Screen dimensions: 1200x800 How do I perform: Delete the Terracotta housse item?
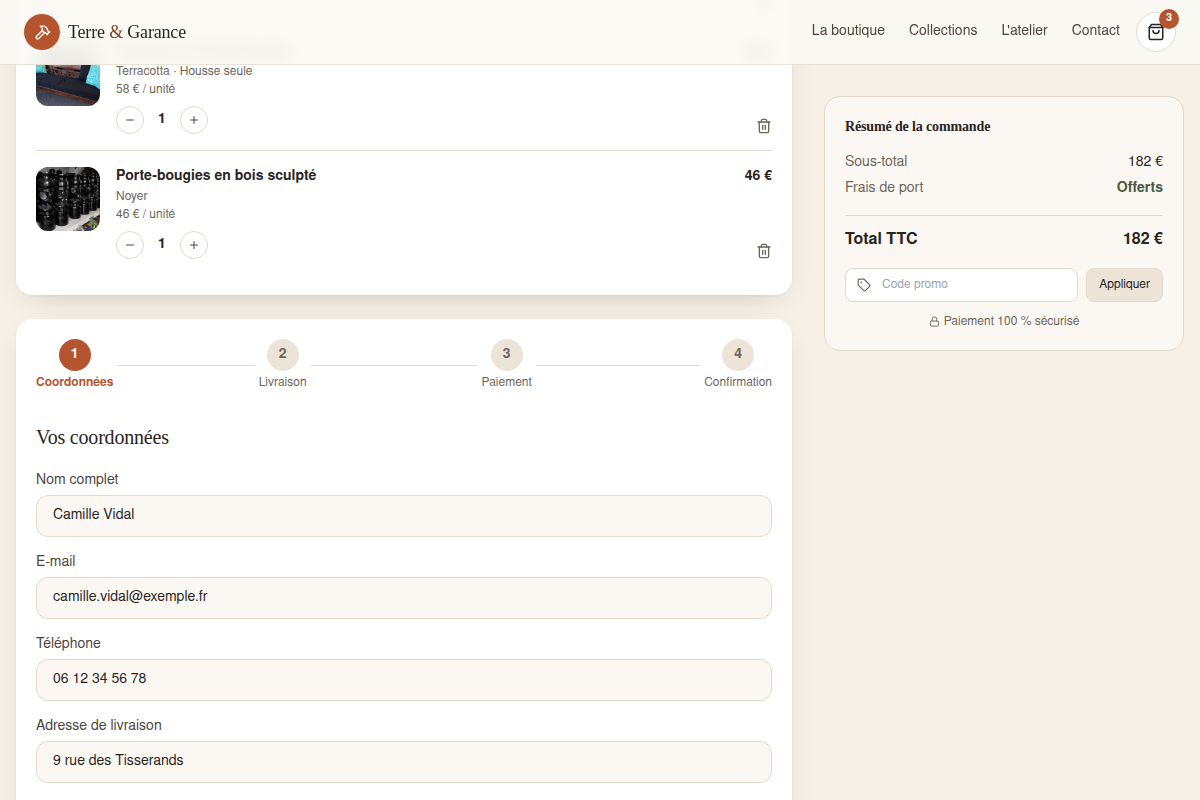point(764,126)
